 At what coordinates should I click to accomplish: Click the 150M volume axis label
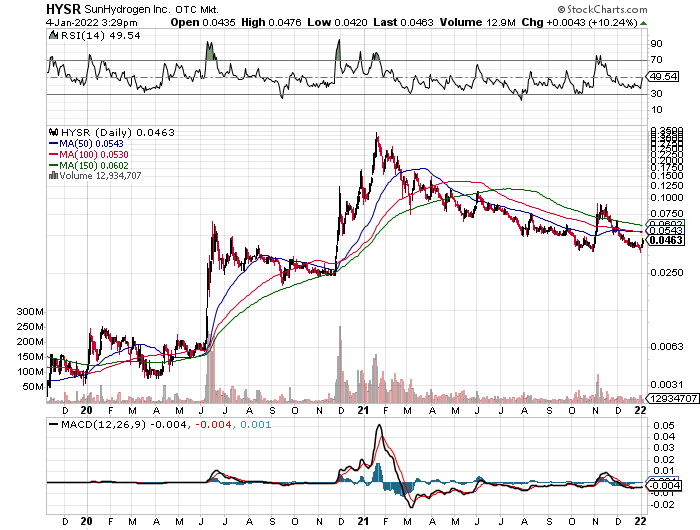[x=30, y=357]
